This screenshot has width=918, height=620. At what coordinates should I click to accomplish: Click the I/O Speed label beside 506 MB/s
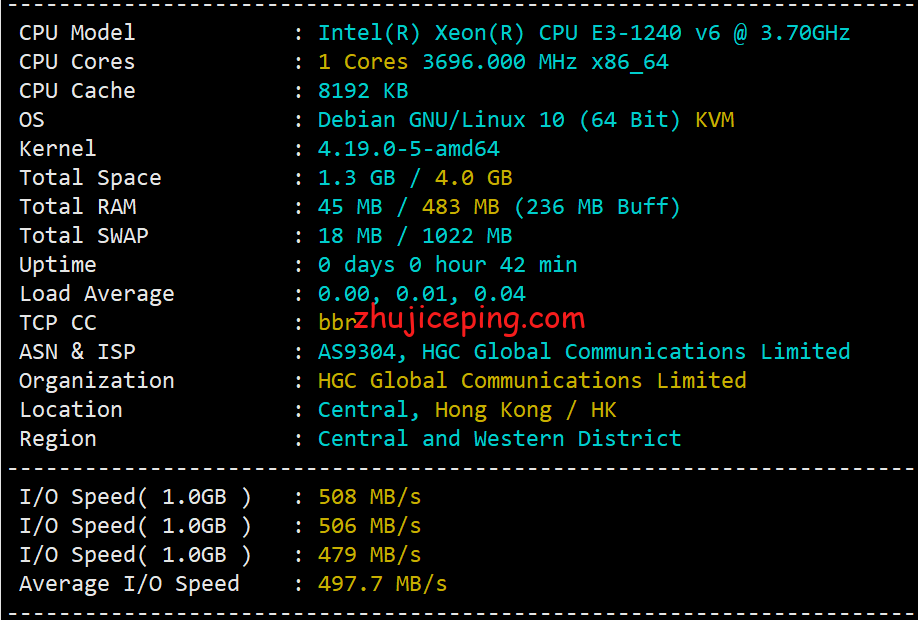pyautogui.click(x=135, y=526)
